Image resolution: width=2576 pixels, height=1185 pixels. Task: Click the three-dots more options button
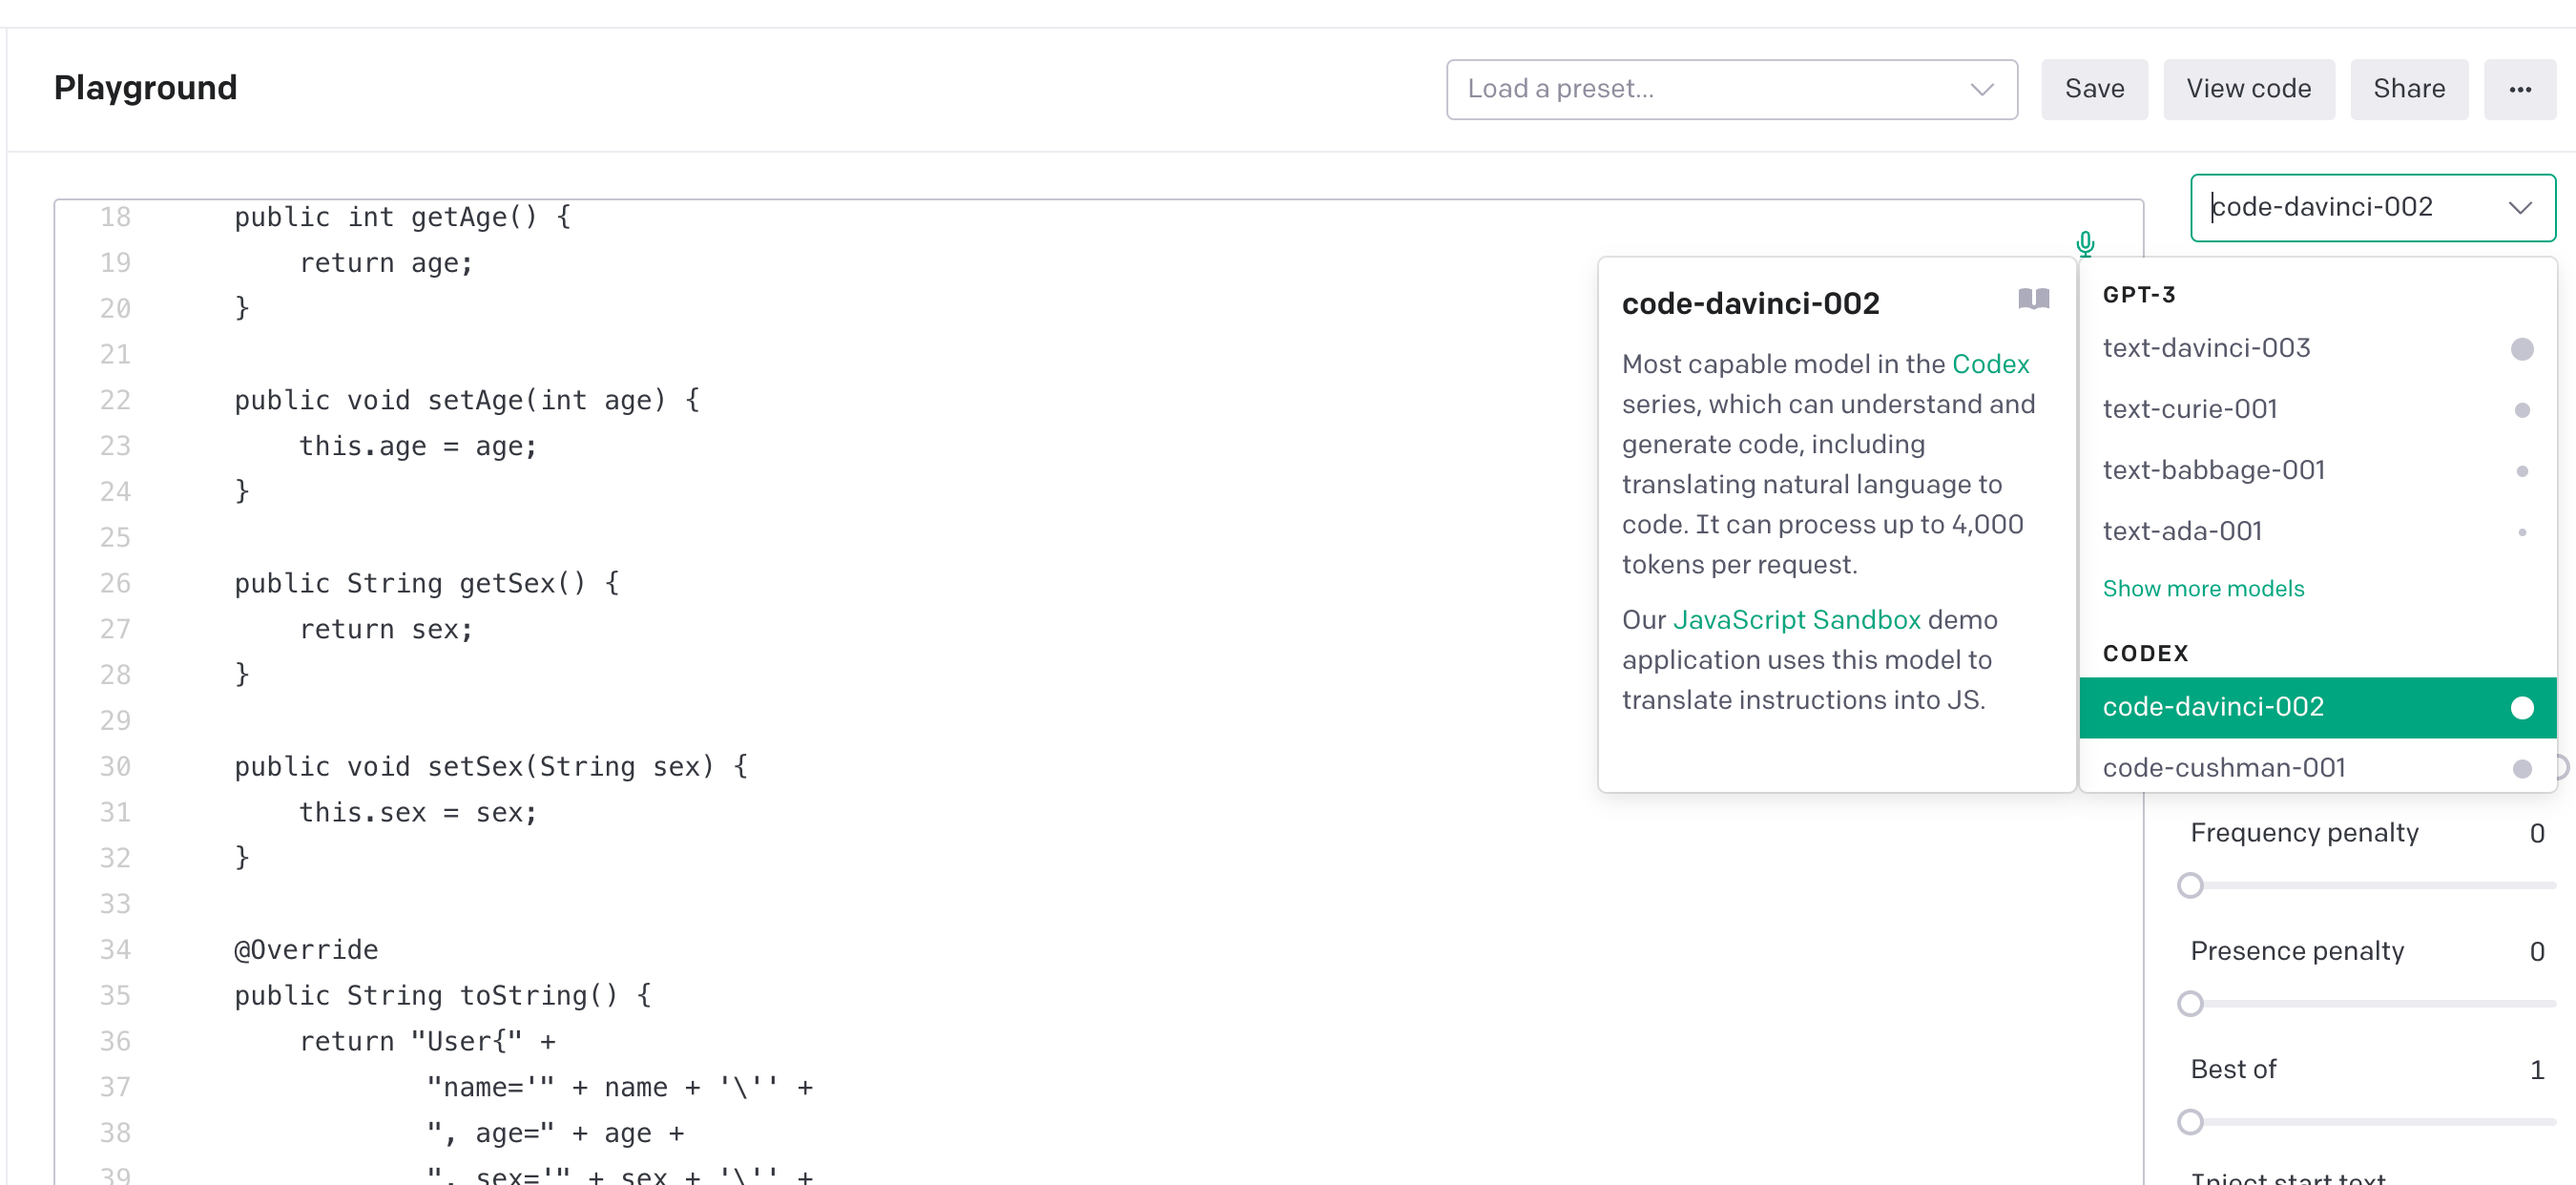point(2519,89)
